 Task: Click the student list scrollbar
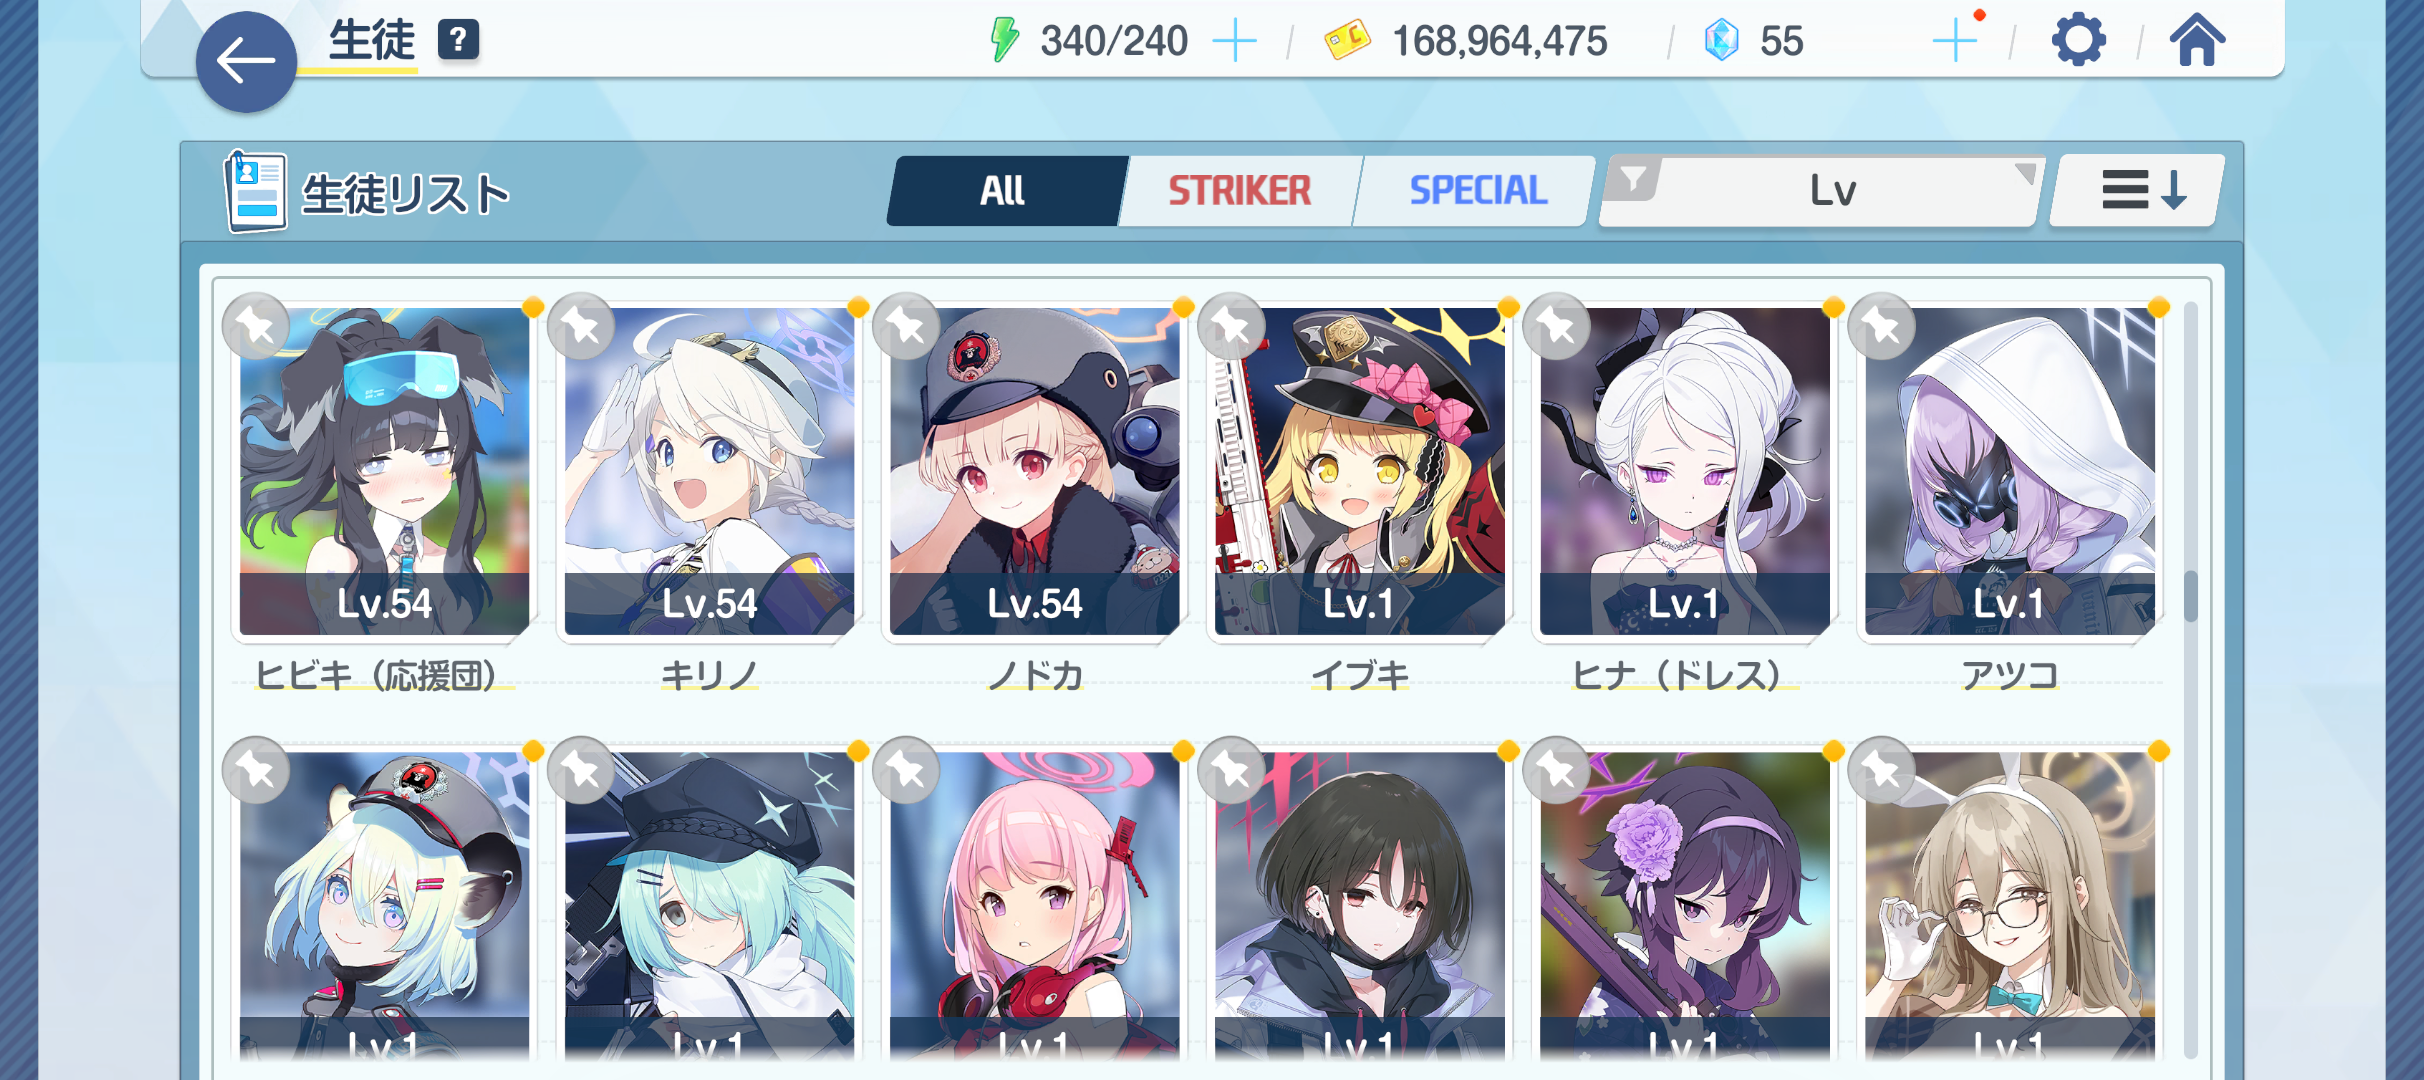click(2190, 680)
